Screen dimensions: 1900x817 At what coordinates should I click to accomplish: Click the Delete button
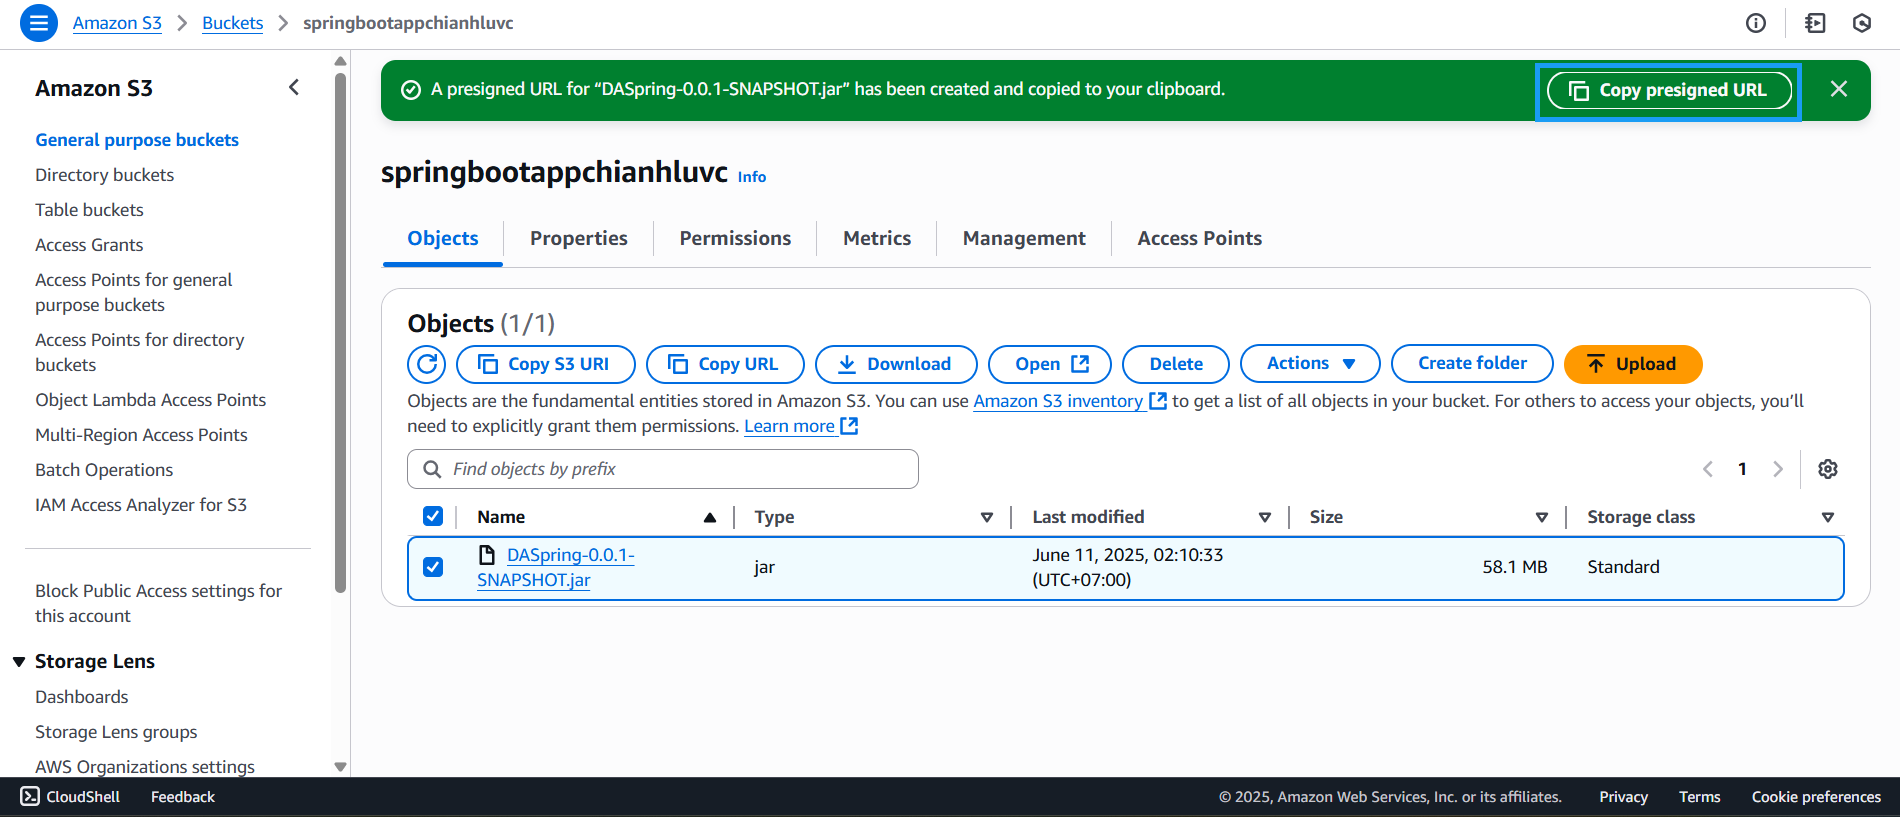click(1176, 364)
